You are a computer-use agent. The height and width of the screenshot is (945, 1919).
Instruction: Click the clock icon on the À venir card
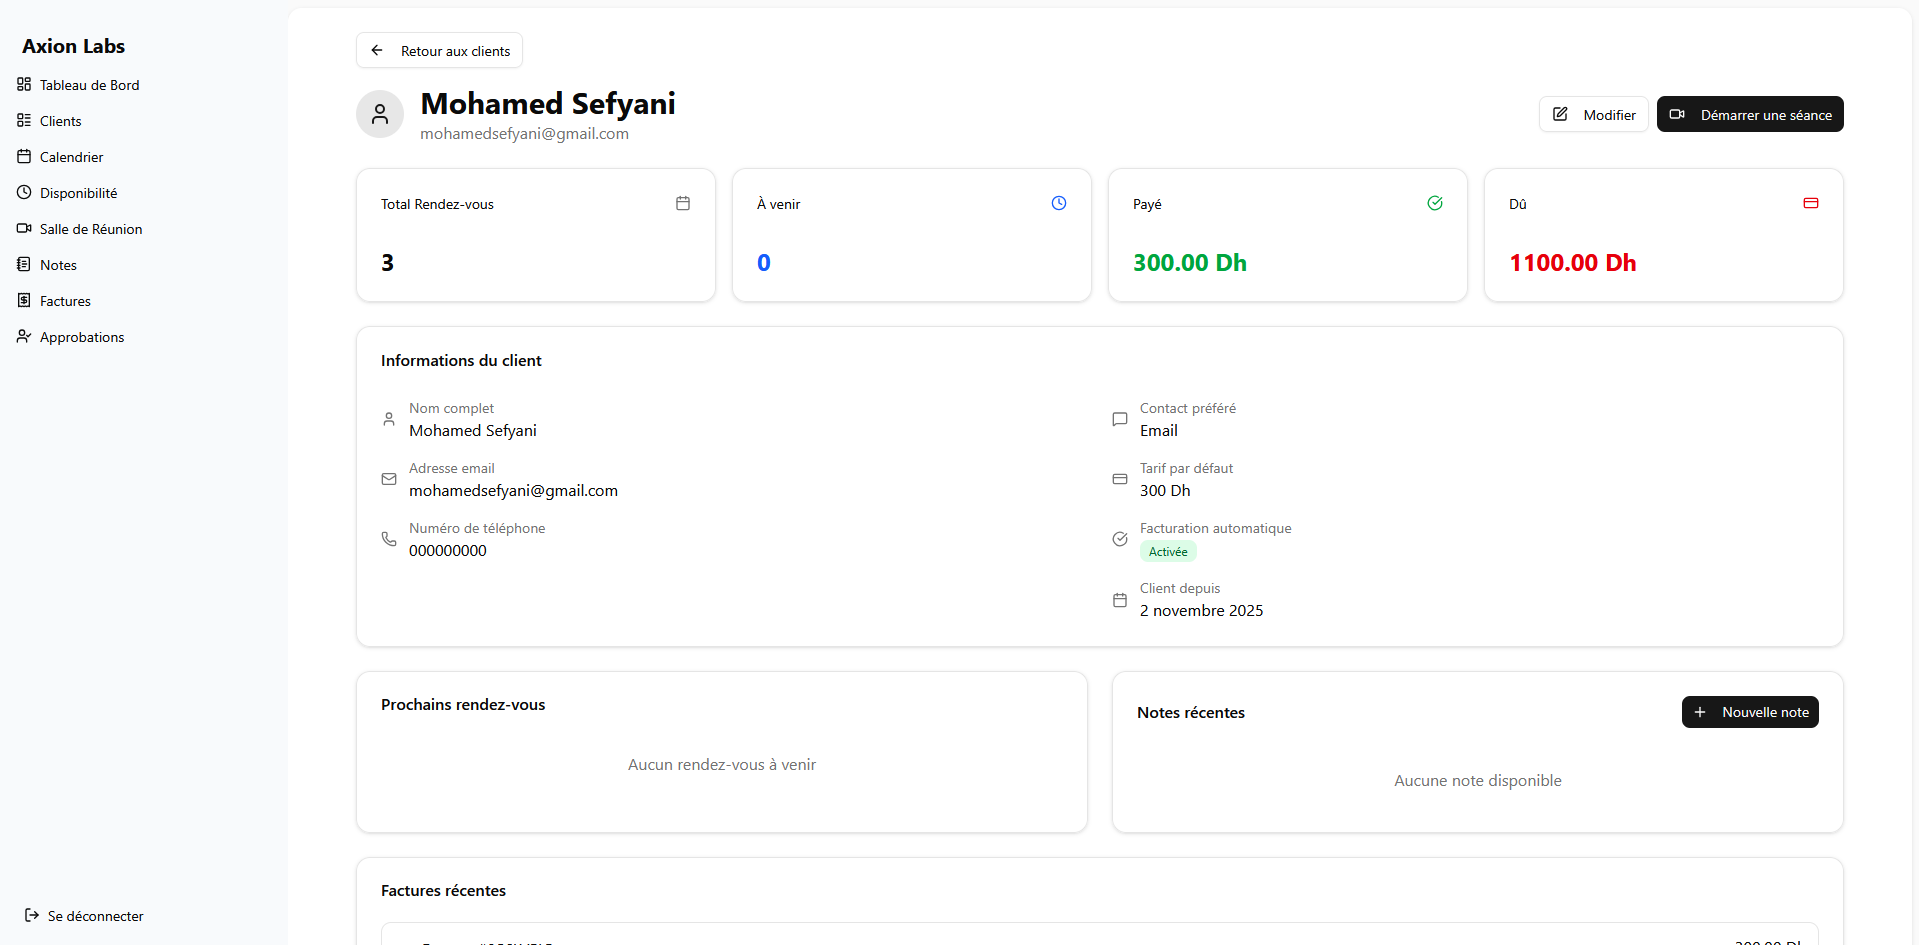click(1058, 202)
